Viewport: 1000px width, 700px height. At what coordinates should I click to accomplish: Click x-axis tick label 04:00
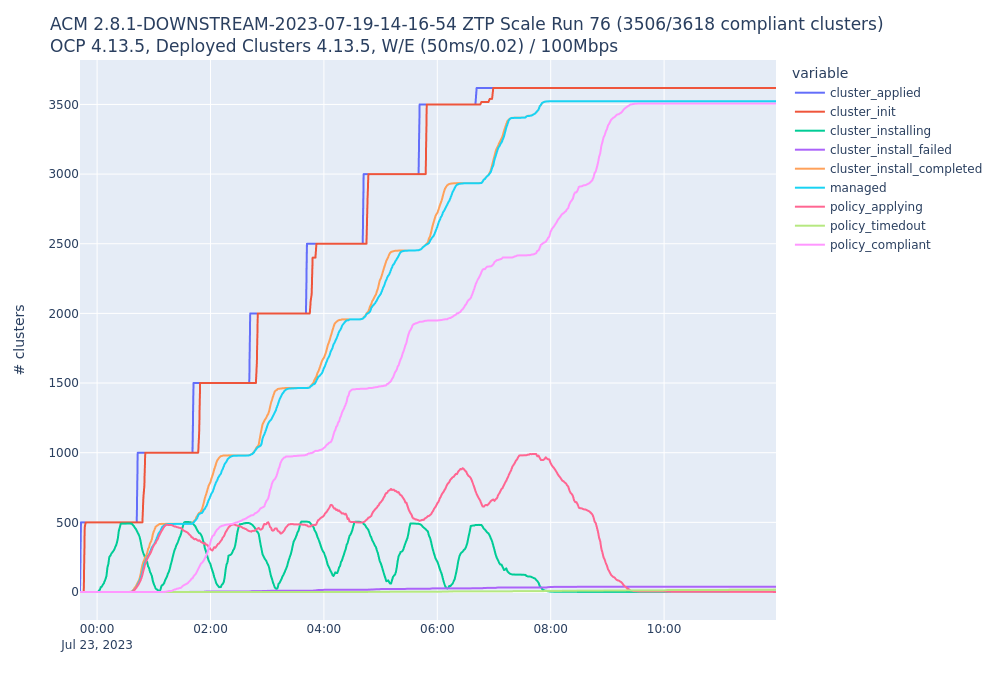pyautogui.click(x=324, y=629)
